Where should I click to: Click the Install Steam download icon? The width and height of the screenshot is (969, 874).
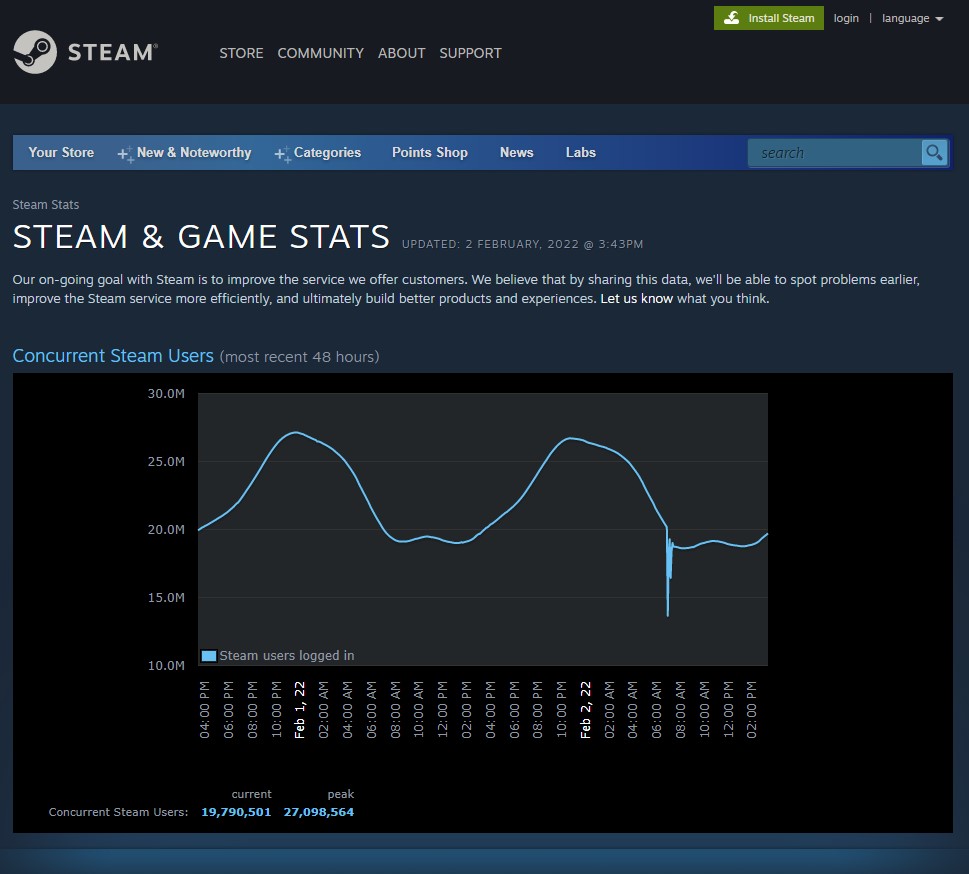732,18
